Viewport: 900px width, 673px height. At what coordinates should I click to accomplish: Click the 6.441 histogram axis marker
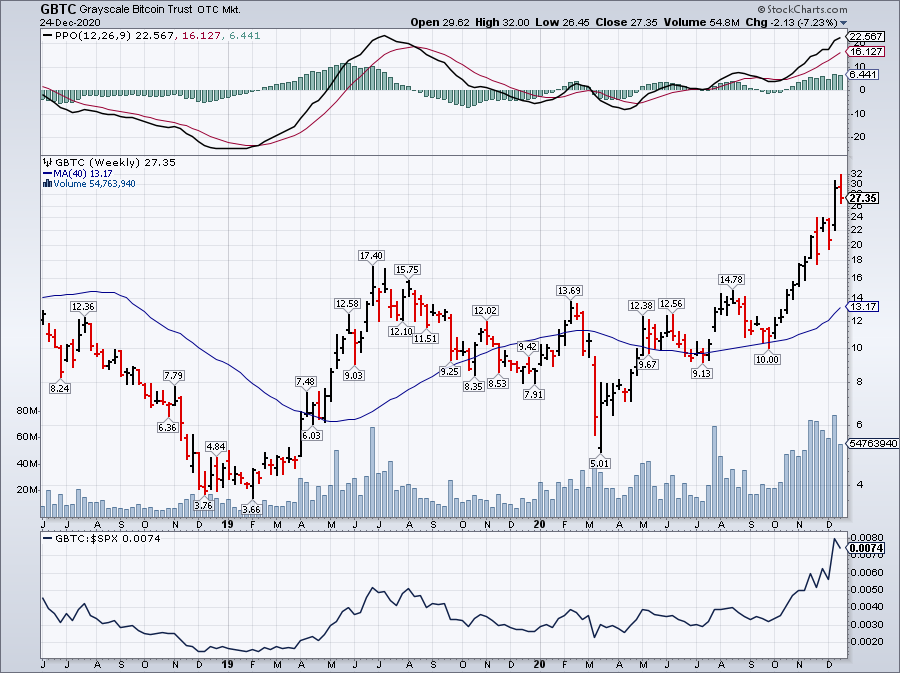(863, 75)
